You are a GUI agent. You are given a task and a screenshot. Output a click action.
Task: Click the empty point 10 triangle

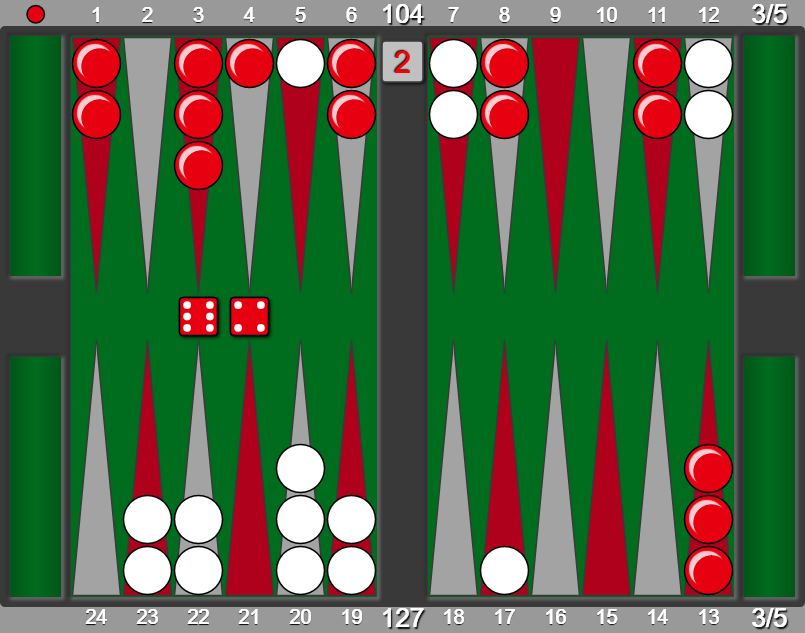coord(606,164)
